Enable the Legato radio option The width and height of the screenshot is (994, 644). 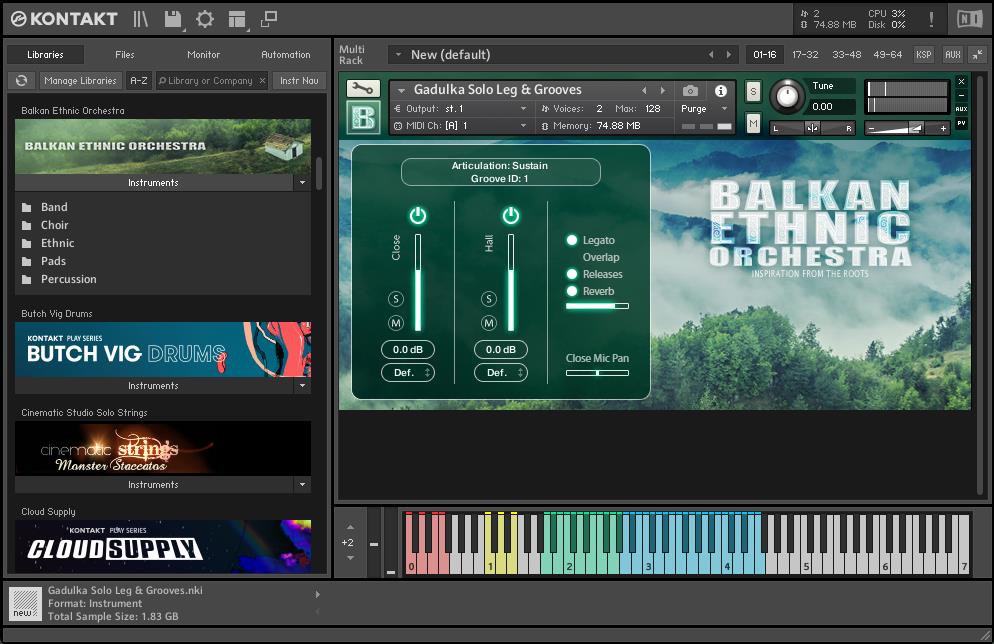click(x=573, y=240)
